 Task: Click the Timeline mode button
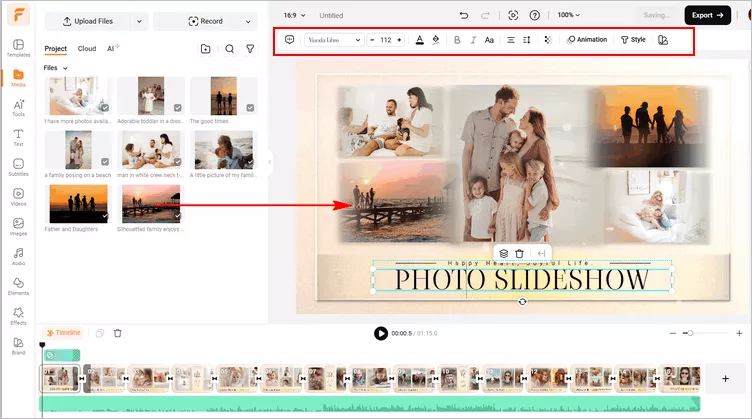[x=63, y=333]
